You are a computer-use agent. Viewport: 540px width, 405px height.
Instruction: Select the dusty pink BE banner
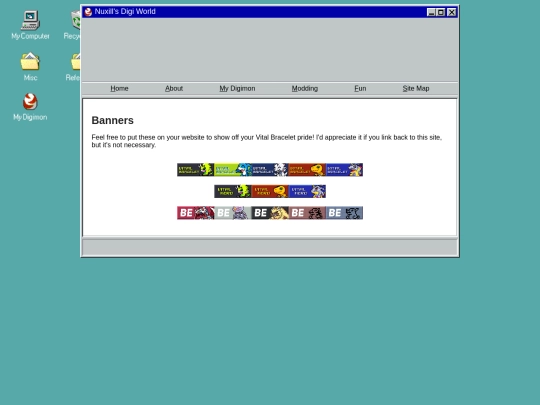tap(307, 213)
